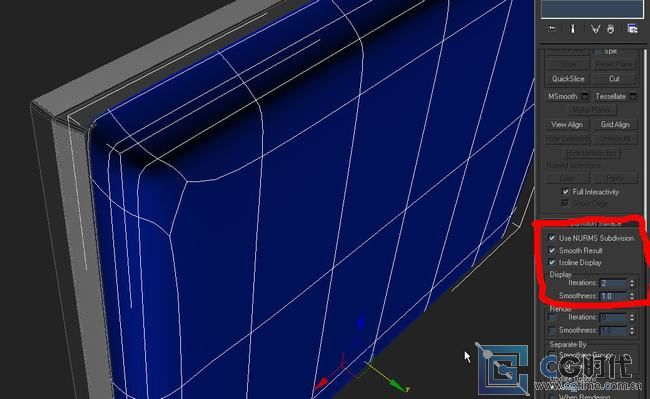Viewport: 650px width, 399px height.
Task: Click the Tessellate button
Action: click(610, 96)
